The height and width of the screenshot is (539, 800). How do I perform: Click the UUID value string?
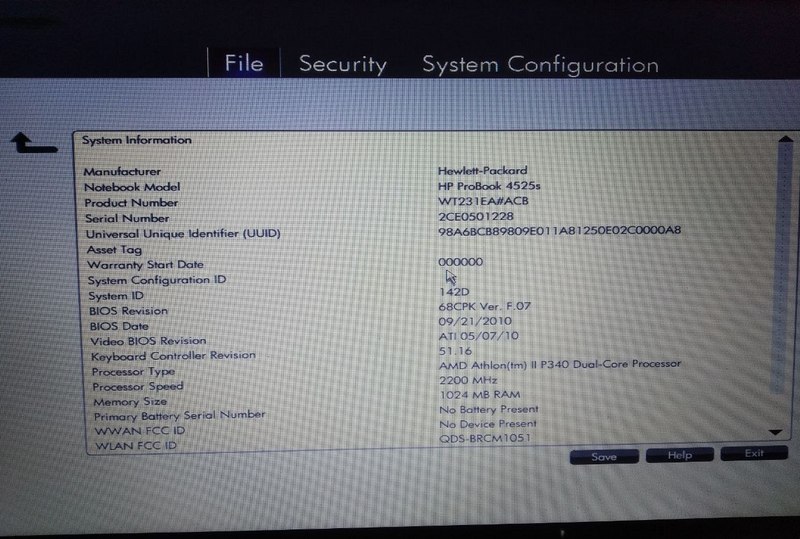tap(559, 231)
